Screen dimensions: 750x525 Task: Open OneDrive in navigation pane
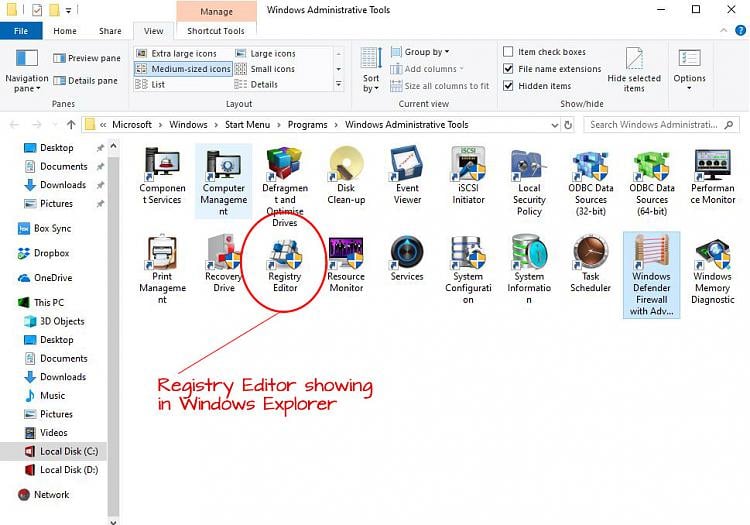[45, 278]
